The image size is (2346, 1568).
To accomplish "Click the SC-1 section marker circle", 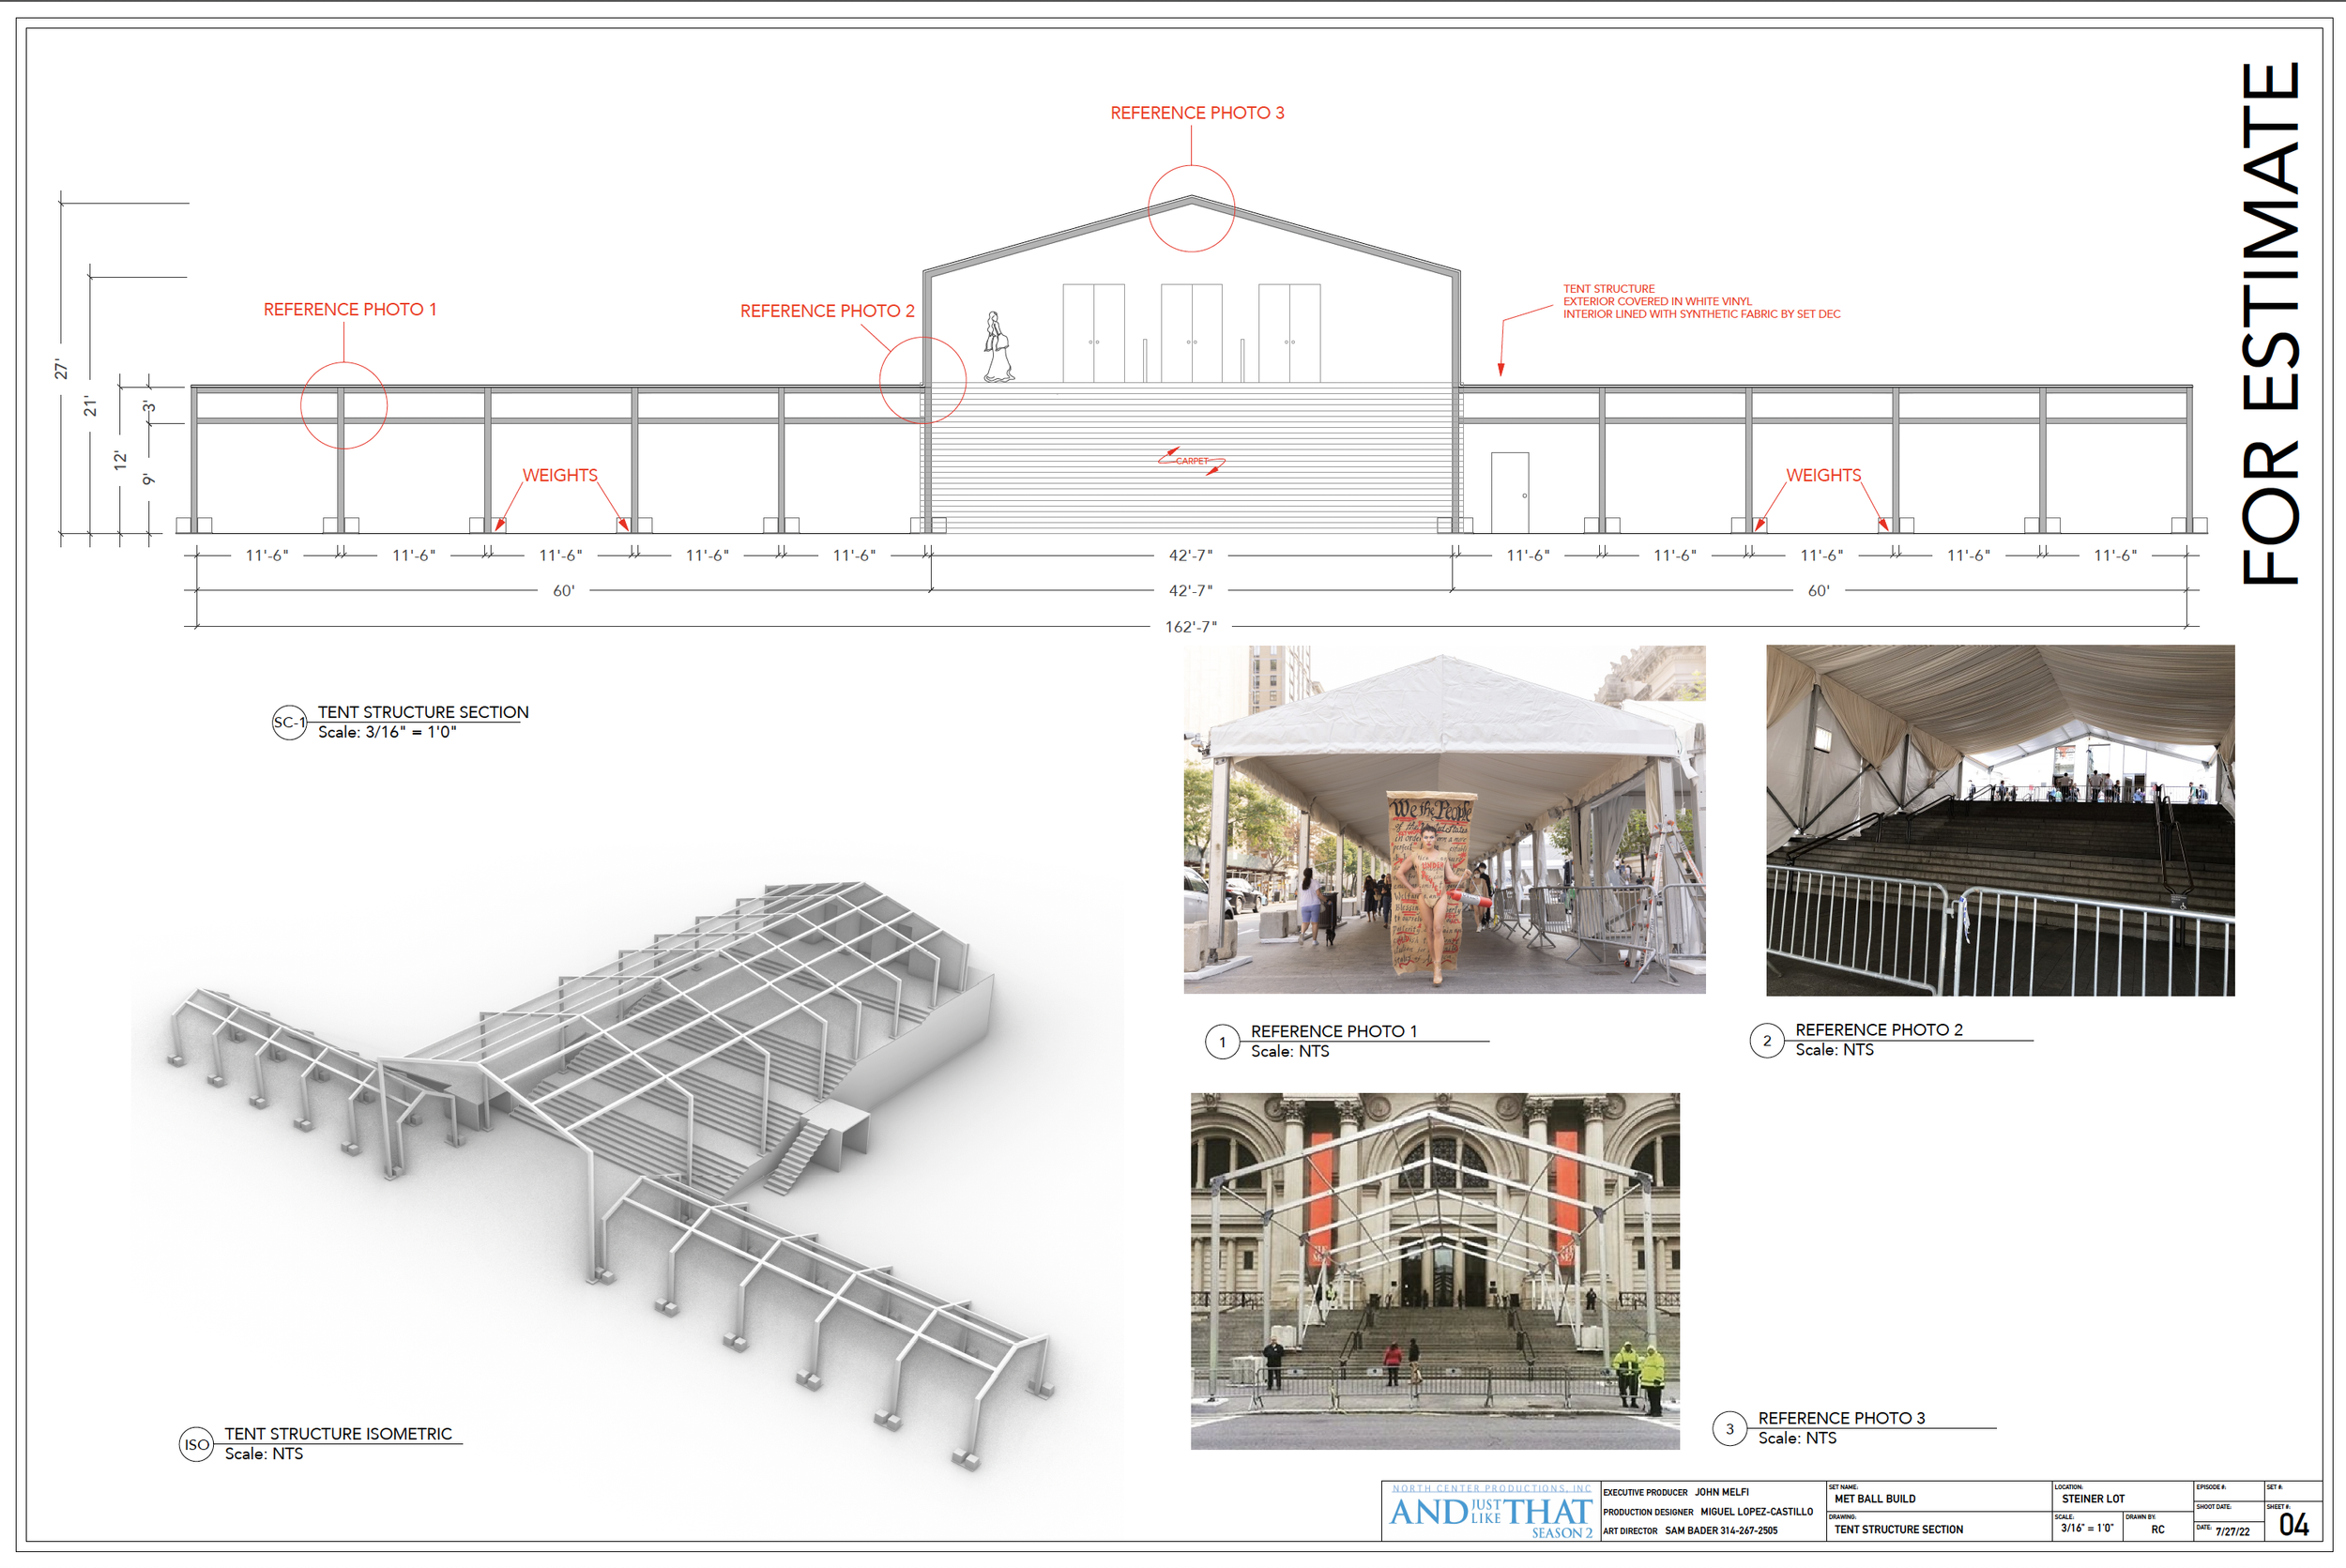I will pos(289,722).
